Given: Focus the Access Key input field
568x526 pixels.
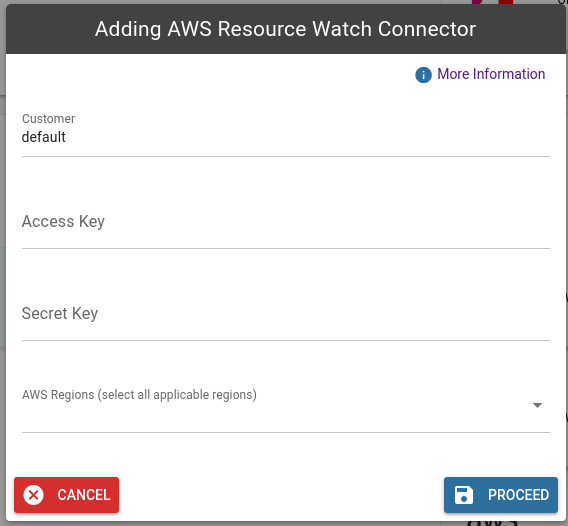Looking at the screenshot, I should pos(286,225).
